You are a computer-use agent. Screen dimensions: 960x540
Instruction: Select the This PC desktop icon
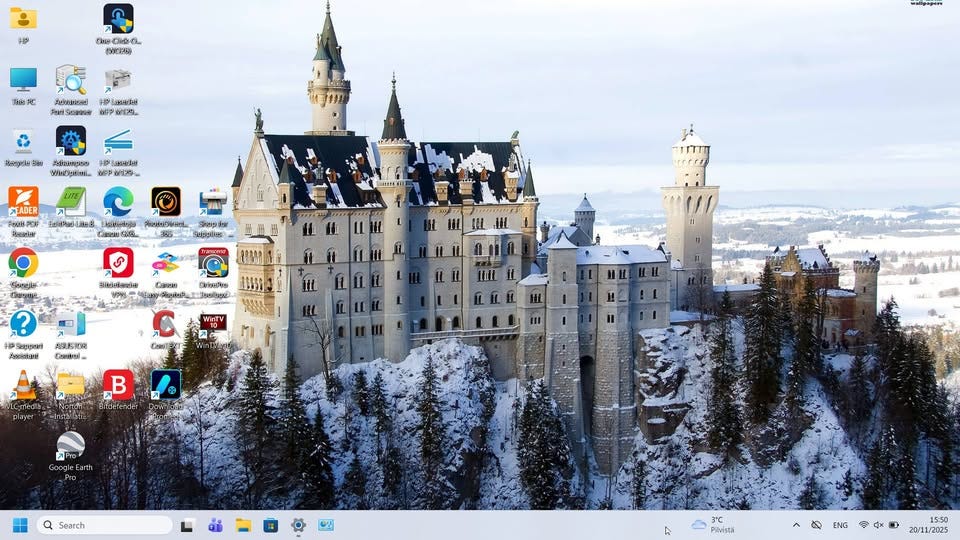point(23,86)
